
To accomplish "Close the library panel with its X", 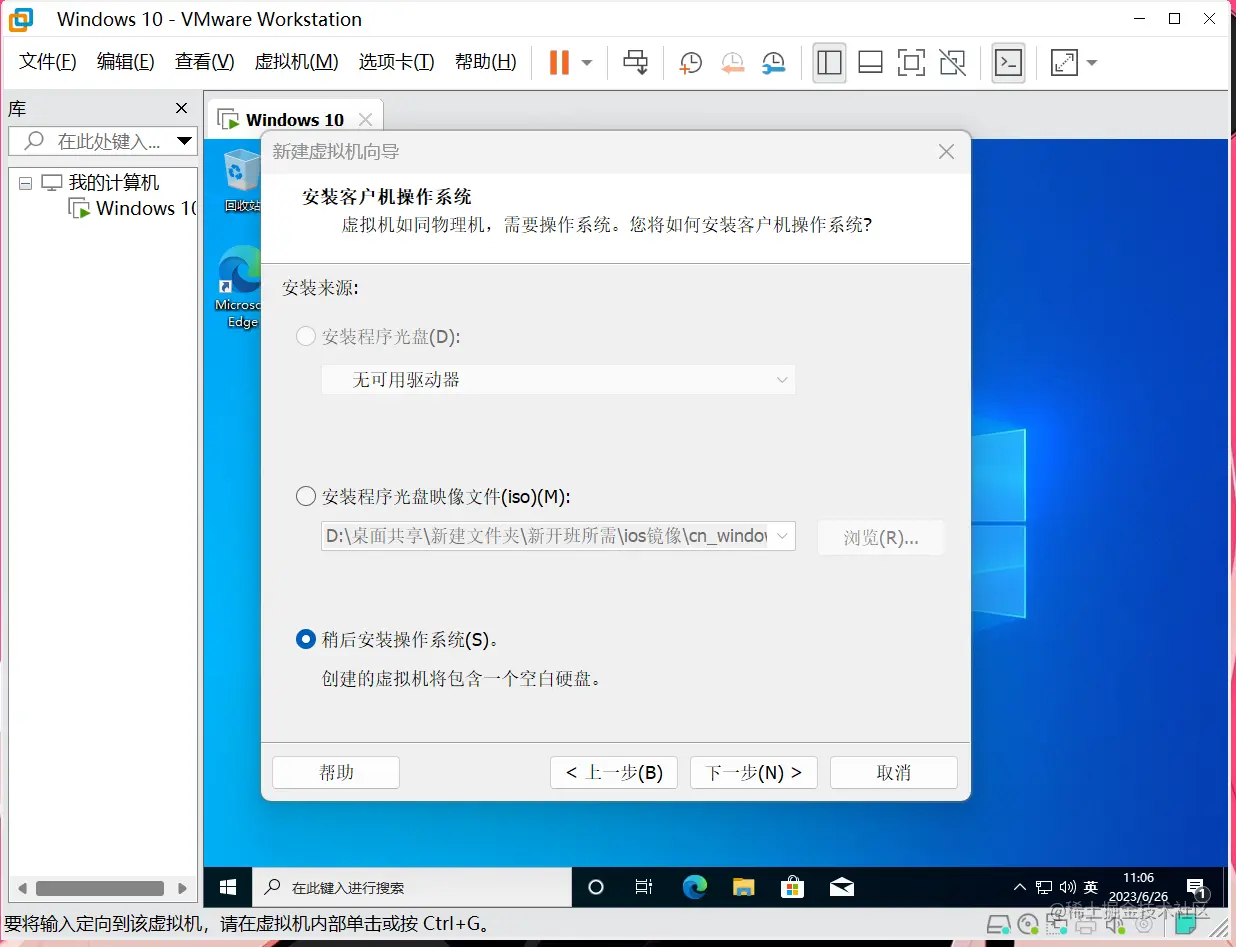I will tap(181, 108).
